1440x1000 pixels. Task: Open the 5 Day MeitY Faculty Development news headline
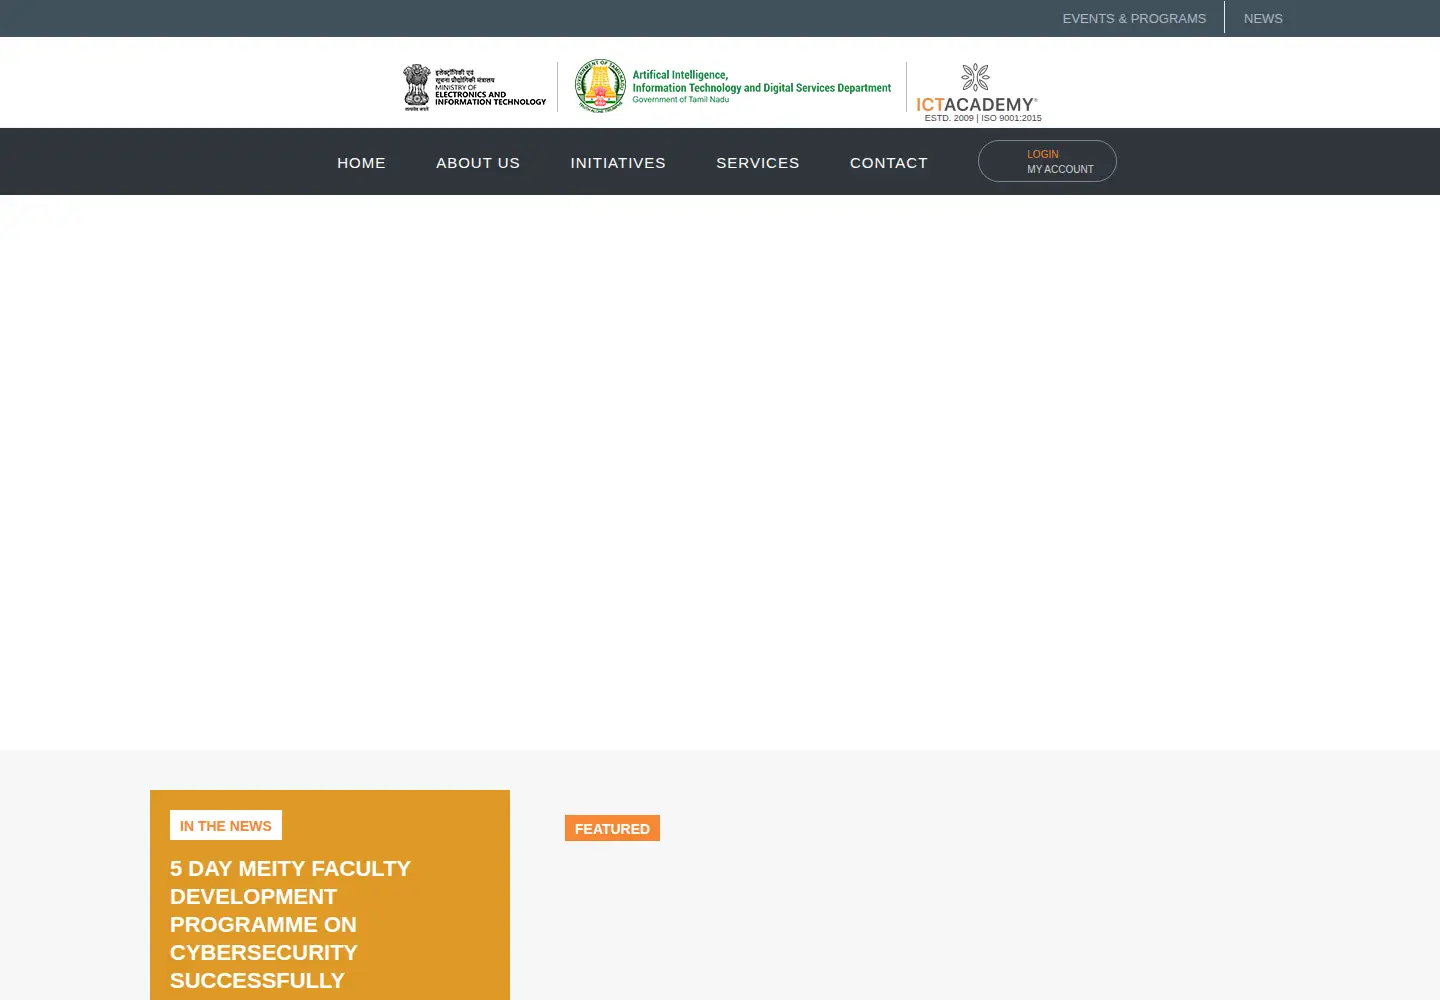(x=290, y=924)
